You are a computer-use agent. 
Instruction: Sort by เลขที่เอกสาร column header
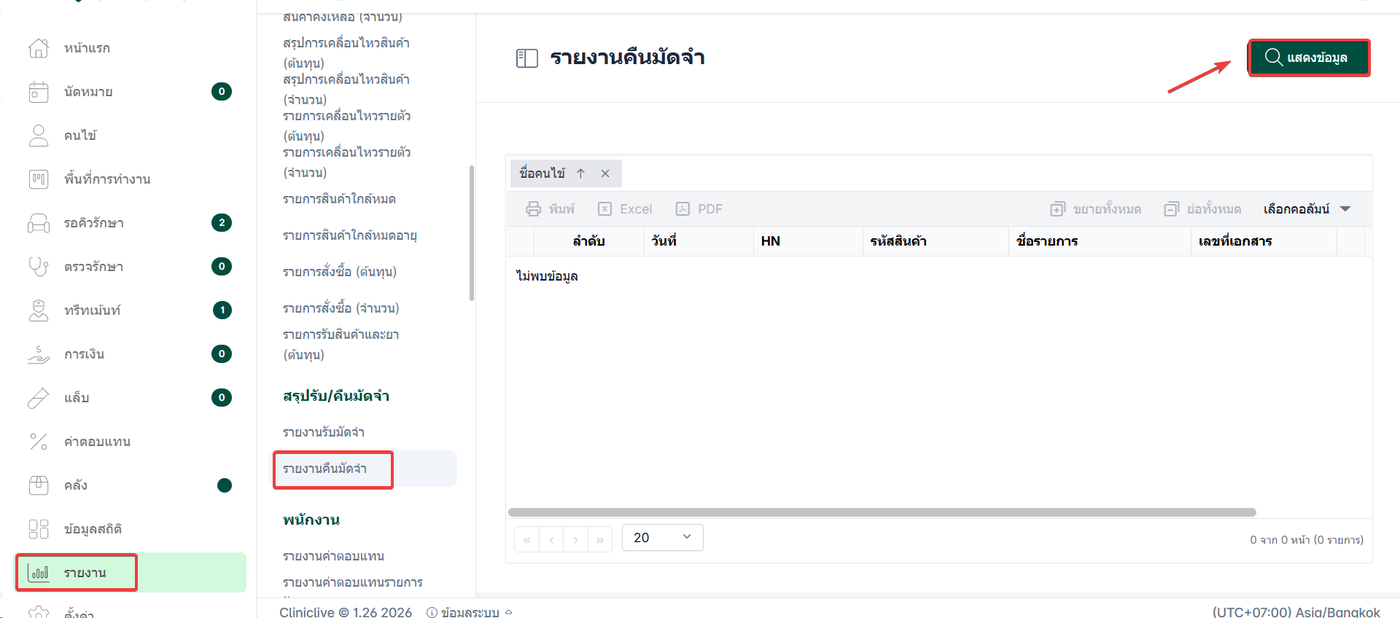(1263, 241)
